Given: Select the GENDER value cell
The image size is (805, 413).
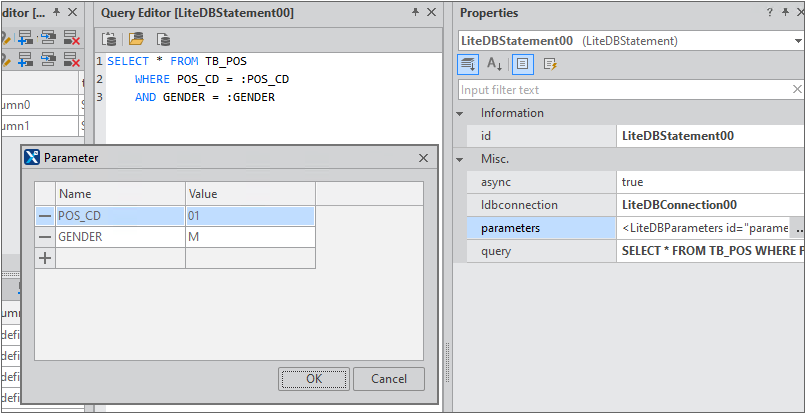Looking at the screenshot, I should pos(250,237).
